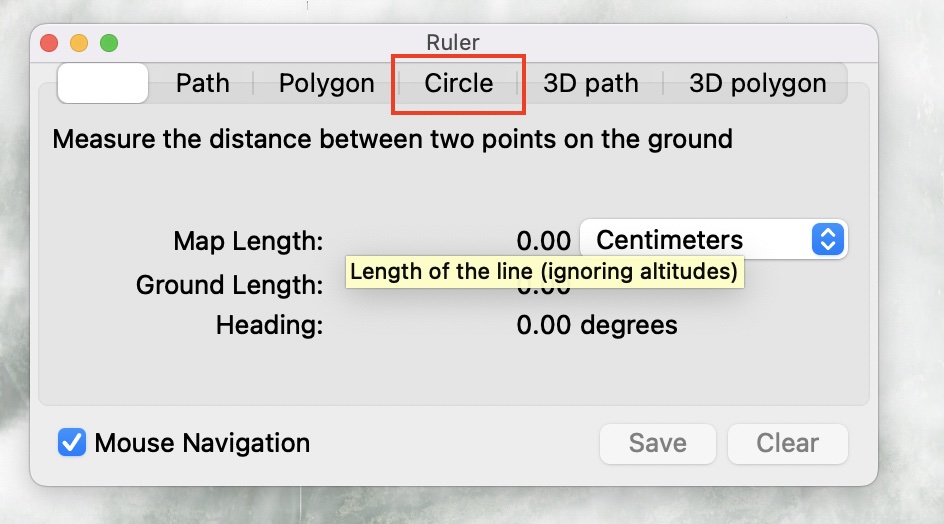Click the Clear button
Viewport: 944px width, 524px height.
click(787, 443)
